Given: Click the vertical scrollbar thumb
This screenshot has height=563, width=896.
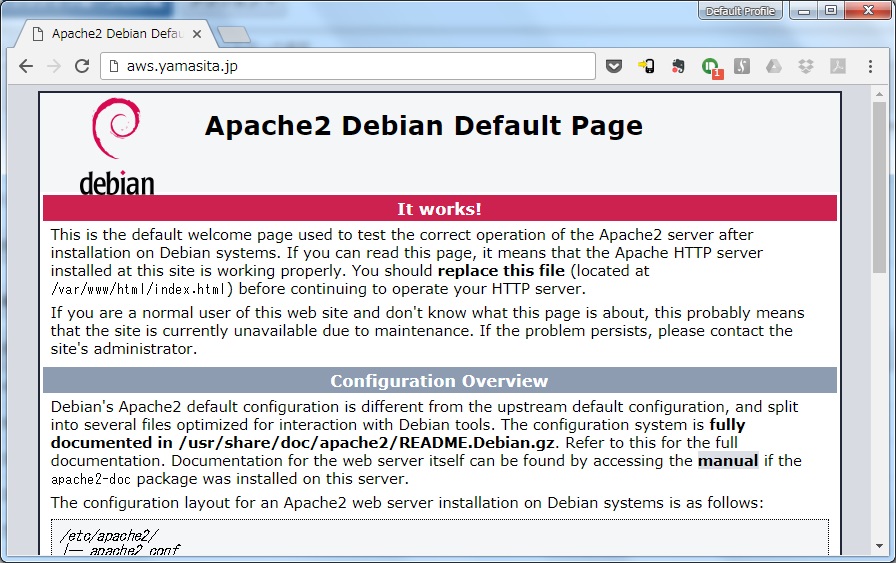Looking at the screenshot, I should pyautogui.click(x=879, y=187).
